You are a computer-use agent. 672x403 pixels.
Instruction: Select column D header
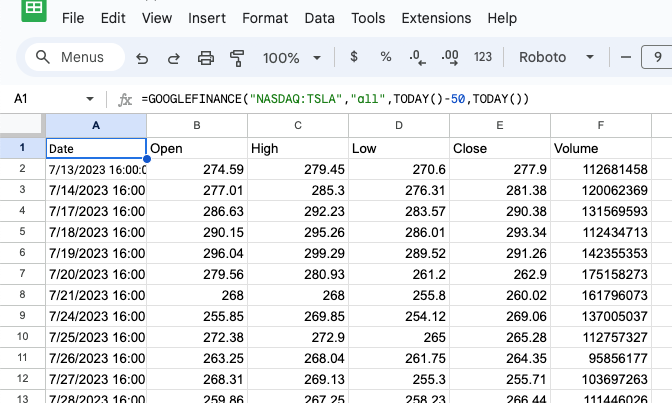(x=399, y=126)
